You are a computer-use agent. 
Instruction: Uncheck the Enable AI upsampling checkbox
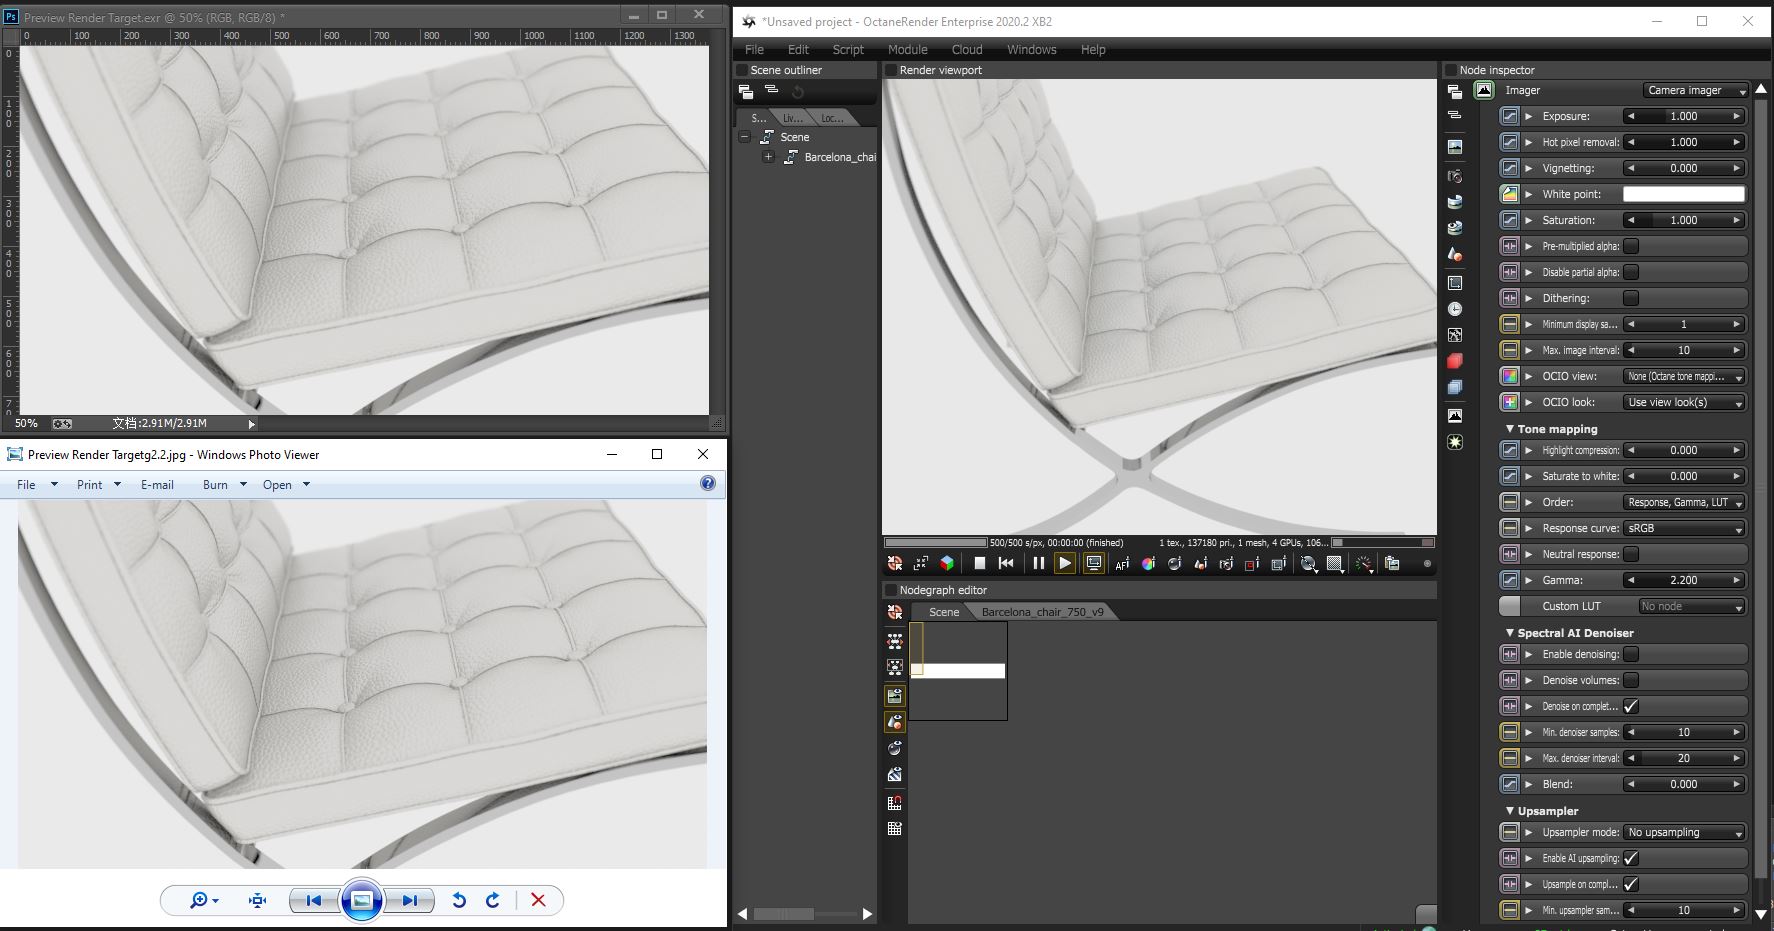(x=1631, y=858)
